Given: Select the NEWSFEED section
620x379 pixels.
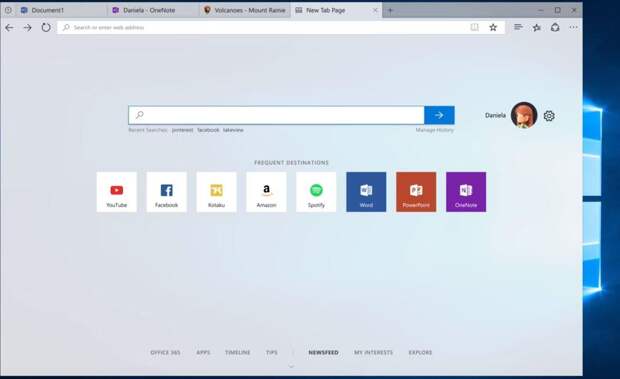Looking at the screenshot, I should (x=323, y=352).
